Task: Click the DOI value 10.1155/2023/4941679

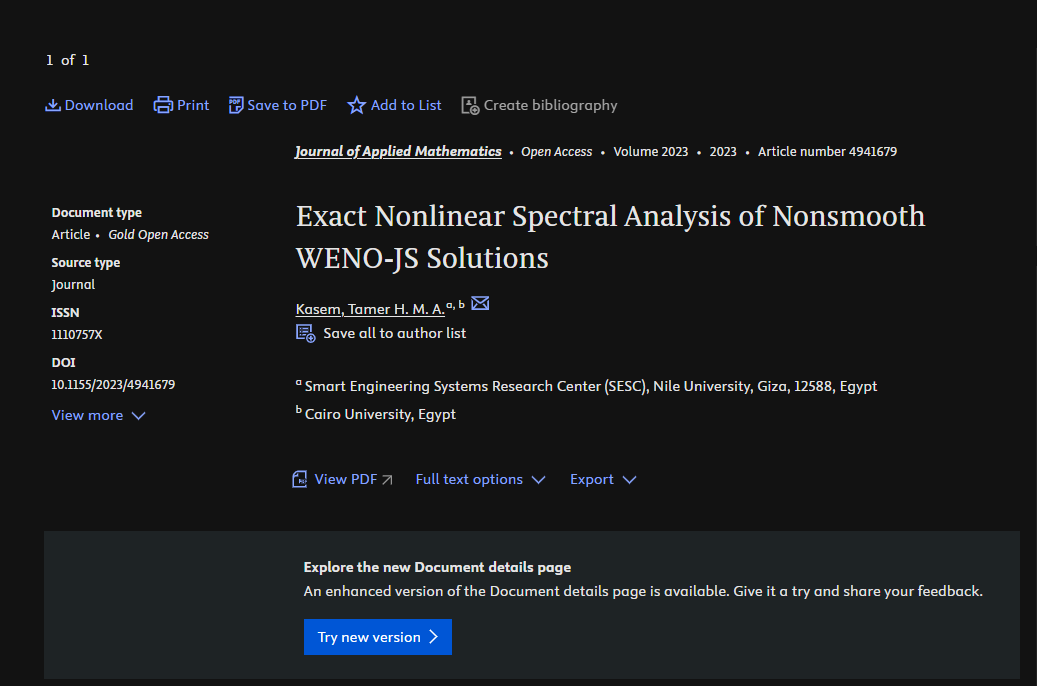Action: [113, 384]
